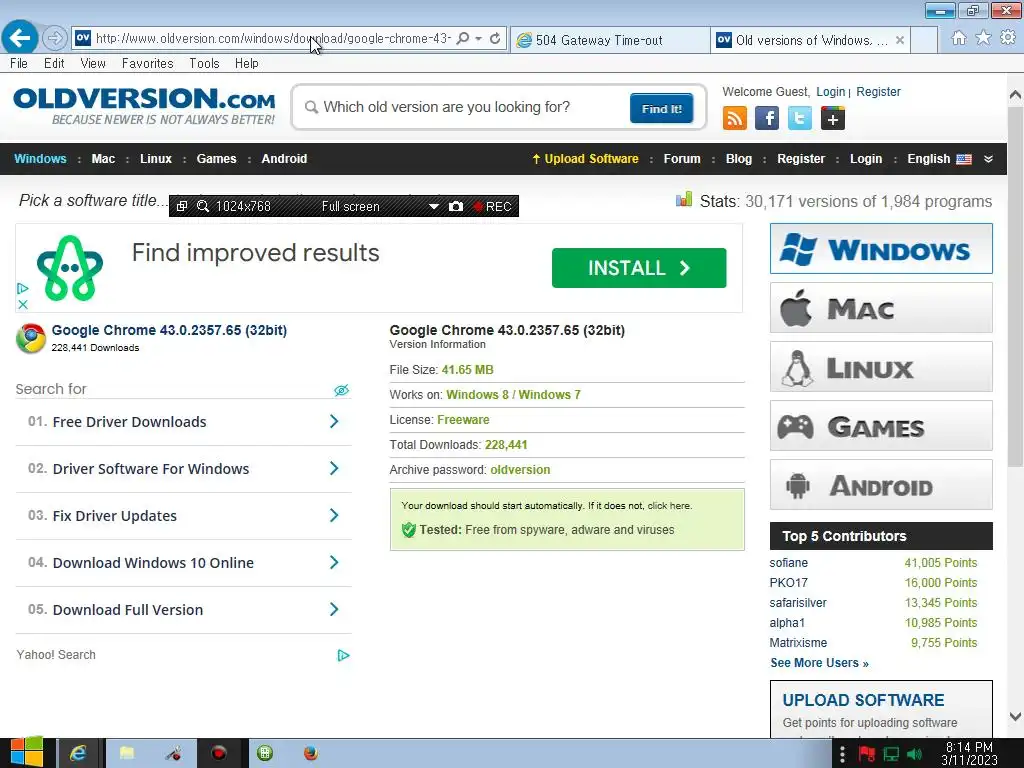The width and height of the screenshot is (1024, 768).
Task: Click the Find It! button
Action: (662, 108)
